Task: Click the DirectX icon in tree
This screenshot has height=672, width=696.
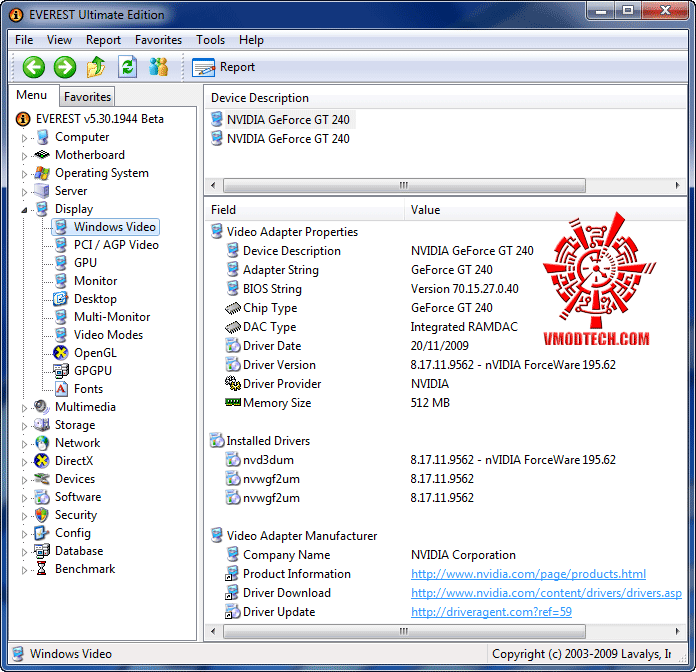Action: pos(42,461)
